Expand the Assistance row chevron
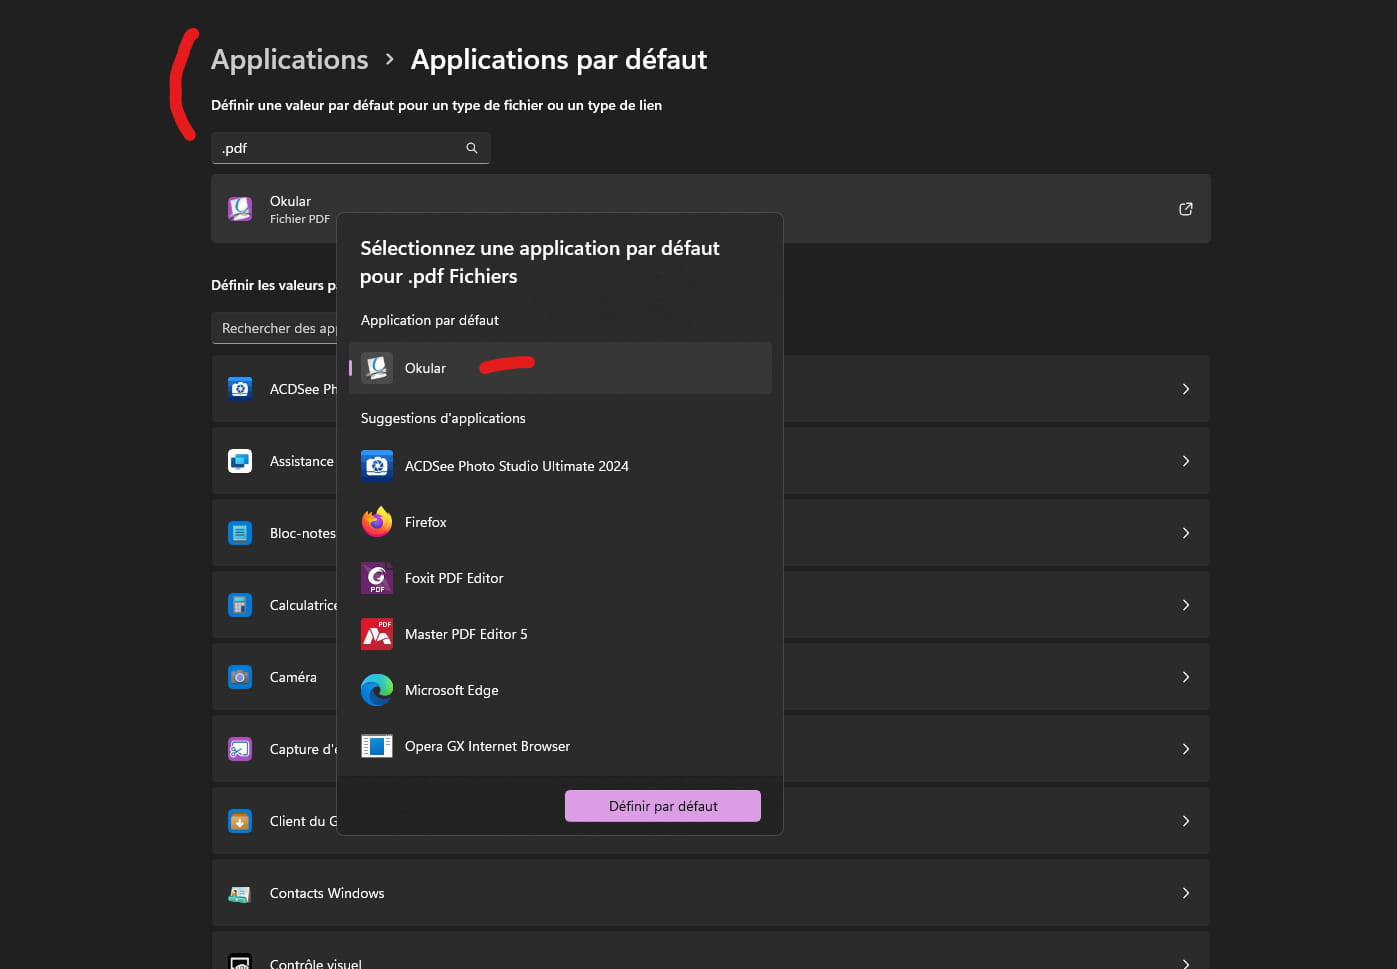The height and width of the screenshot is (969, 1397). pos(1186,461)
